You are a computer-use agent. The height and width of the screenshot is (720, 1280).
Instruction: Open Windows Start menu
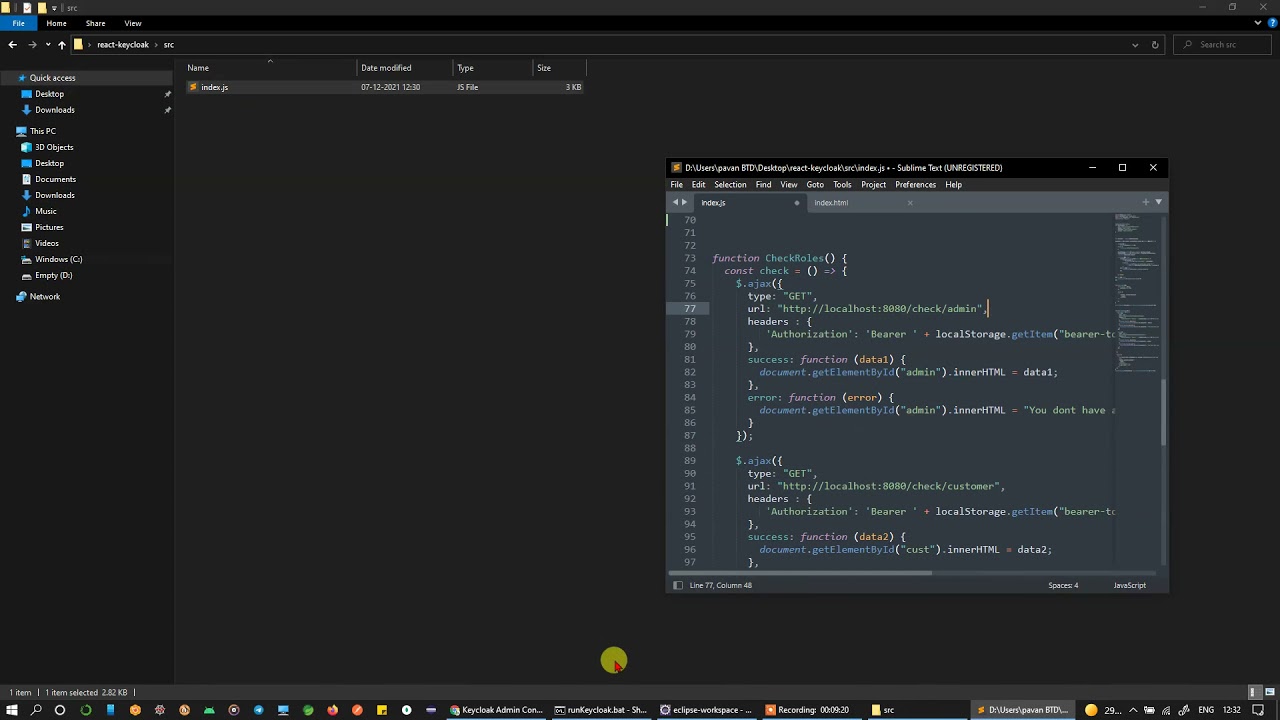pos(11,710)
